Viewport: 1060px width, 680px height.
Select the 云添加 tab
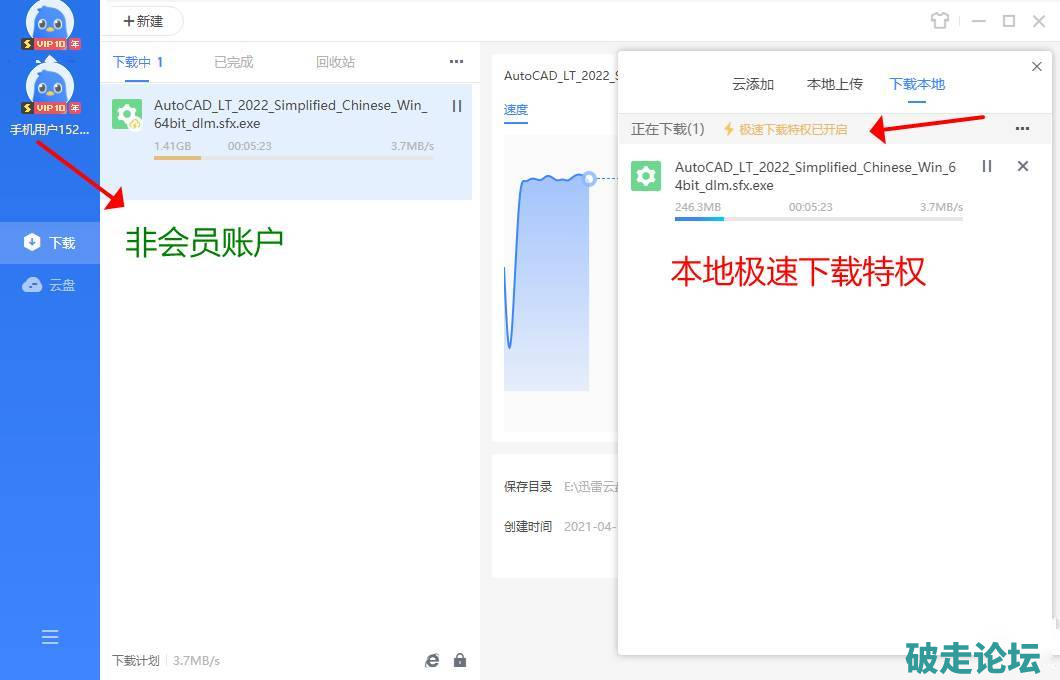[753, 84]
